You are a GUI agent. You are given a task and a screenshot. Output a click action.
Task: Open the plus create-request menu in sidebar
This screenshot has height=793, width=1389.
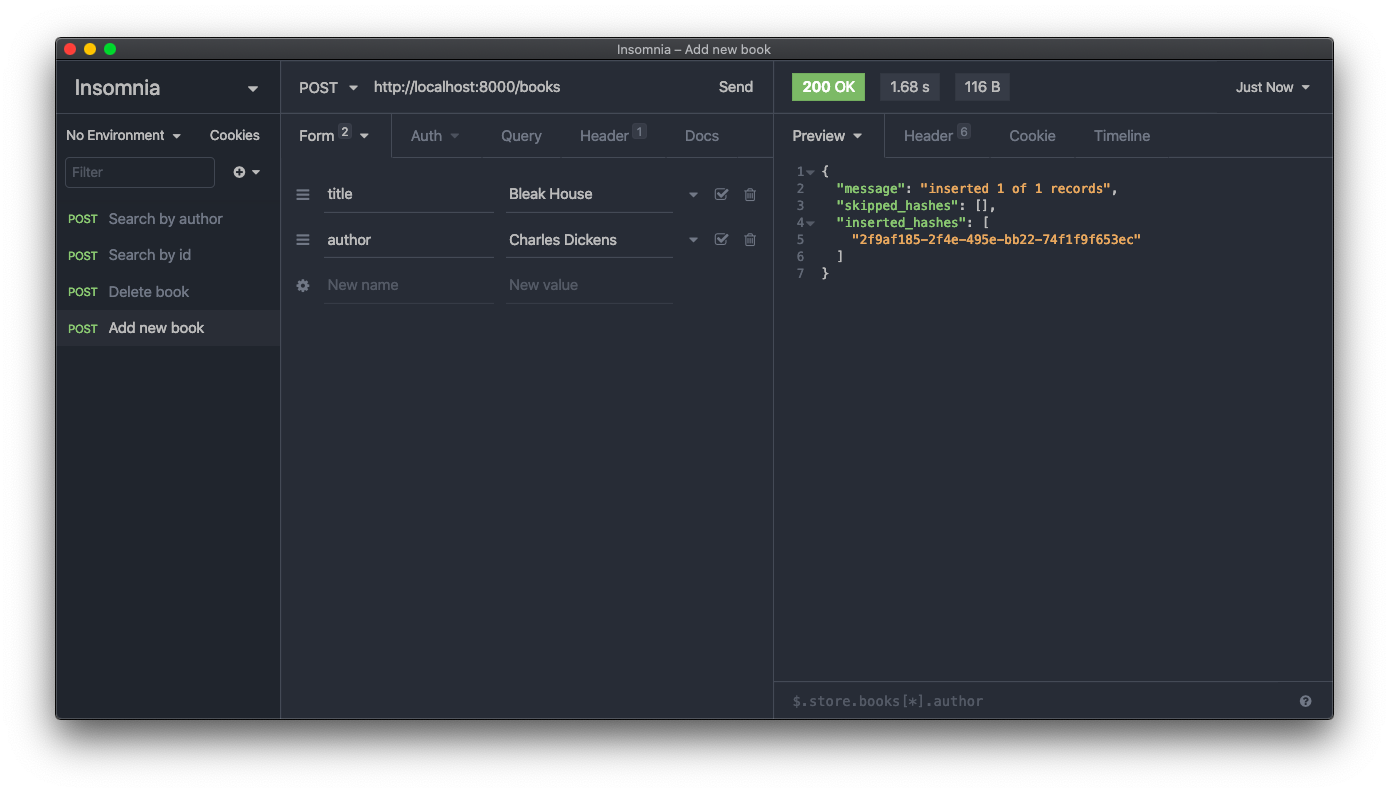(x=246, y=172)
